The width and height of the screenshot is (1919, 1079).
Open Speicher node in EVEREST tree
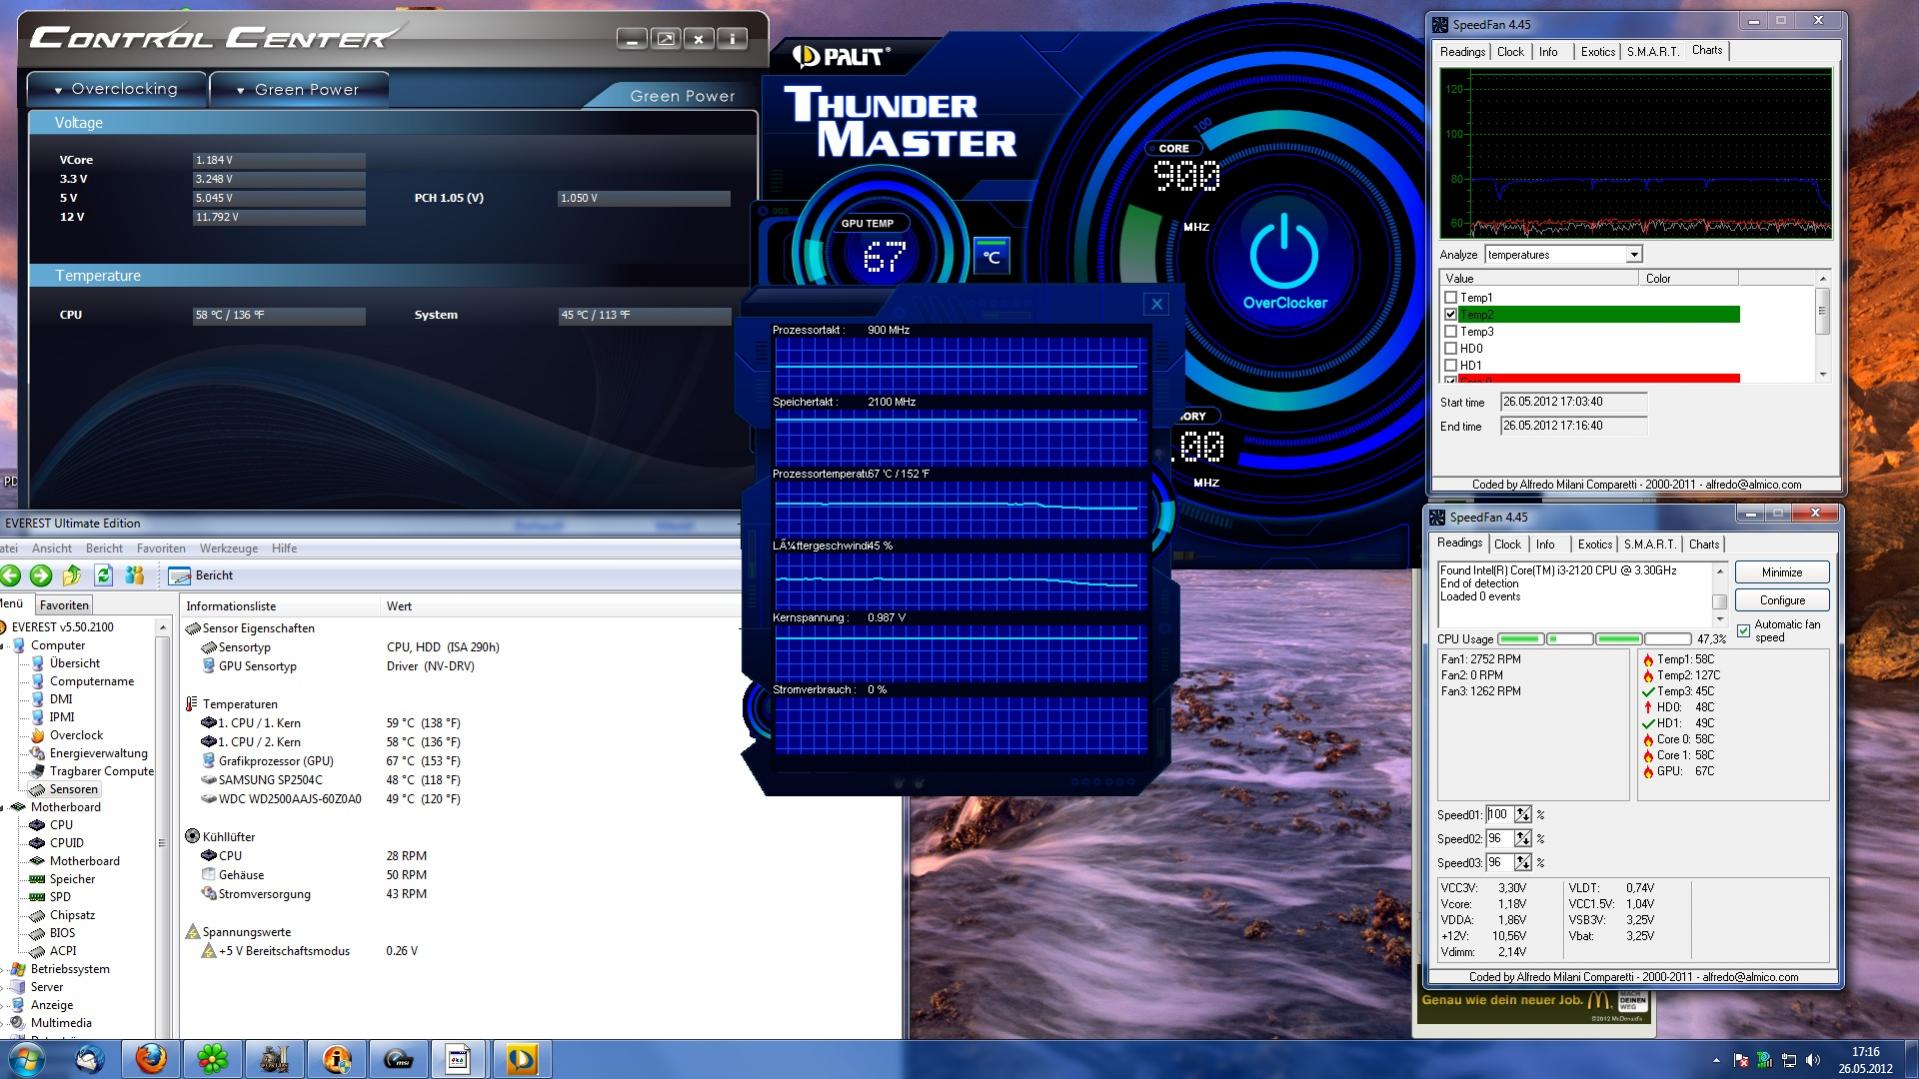72,879
